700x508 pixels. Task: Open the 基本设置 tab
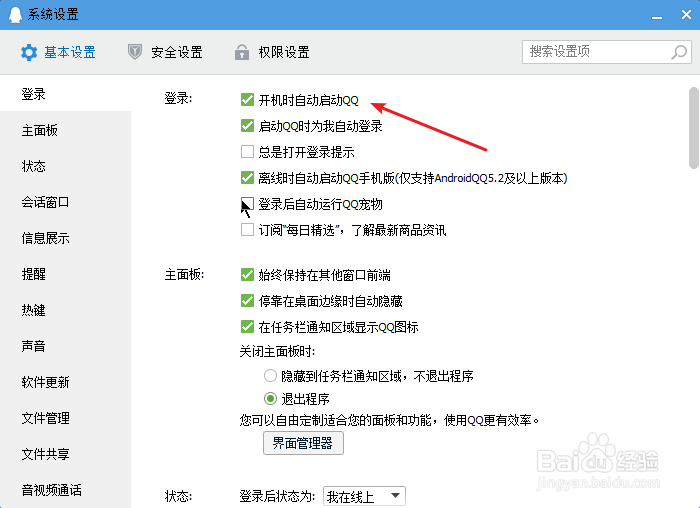(x=58, y=52)
